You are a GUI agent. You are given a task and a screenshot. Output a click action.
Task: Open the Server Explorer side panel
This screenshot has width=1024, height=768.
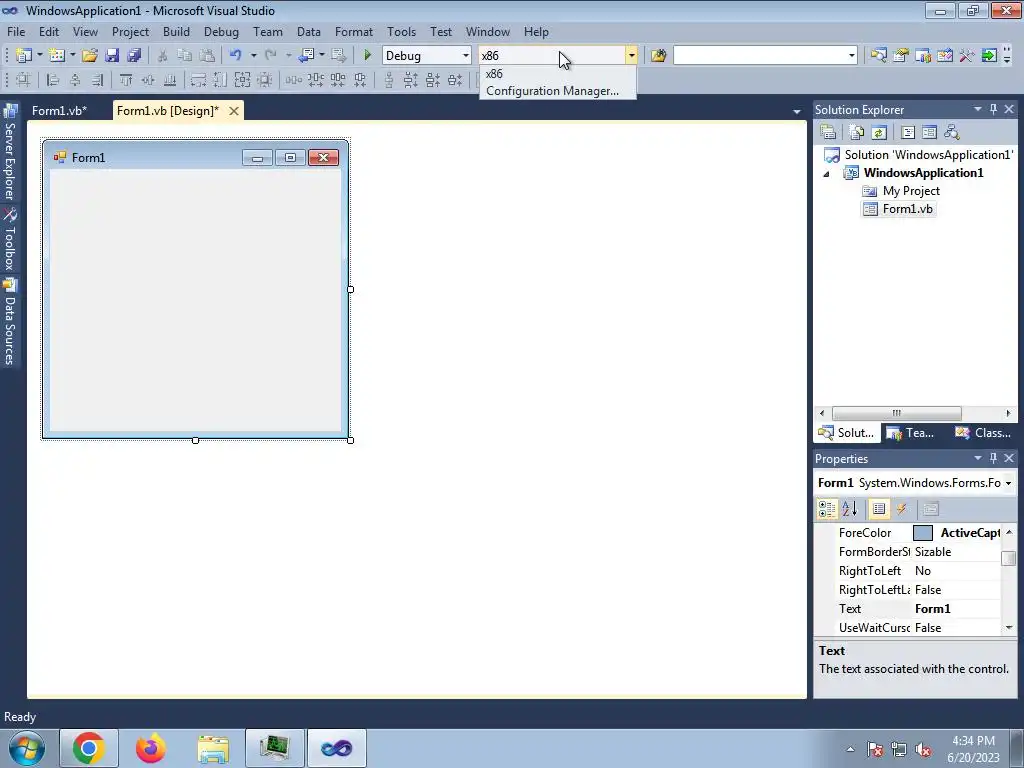click(x=10, y=152)
